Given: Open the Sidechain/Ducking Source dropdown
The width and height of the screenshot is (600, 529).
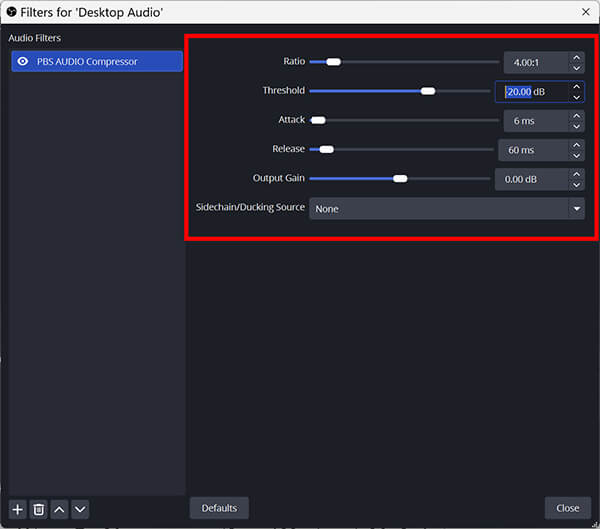Looking at the screenshot, I should tap(447, 209).
